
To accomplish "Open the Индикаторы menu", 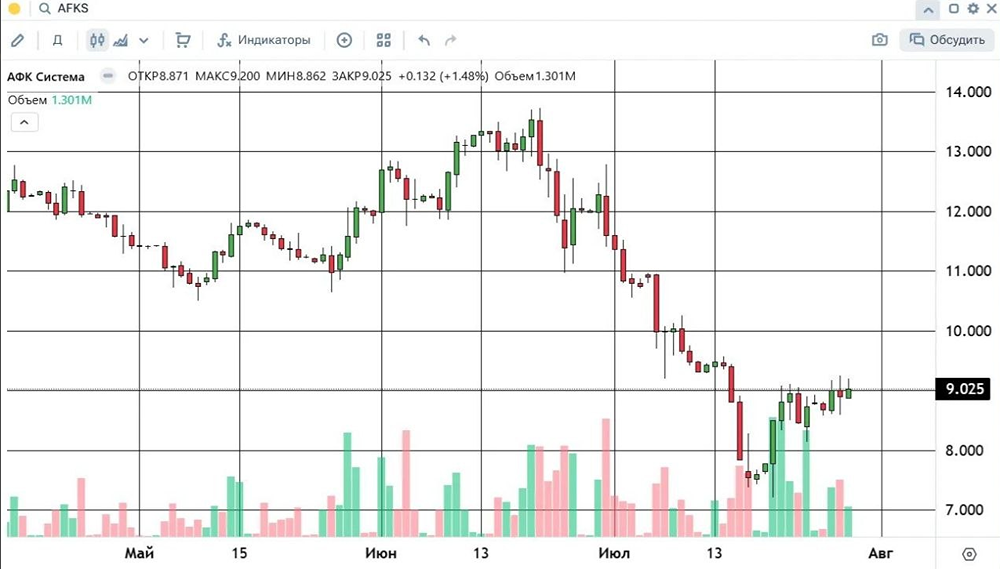I will pyautogui.click(x=264, y=40).
